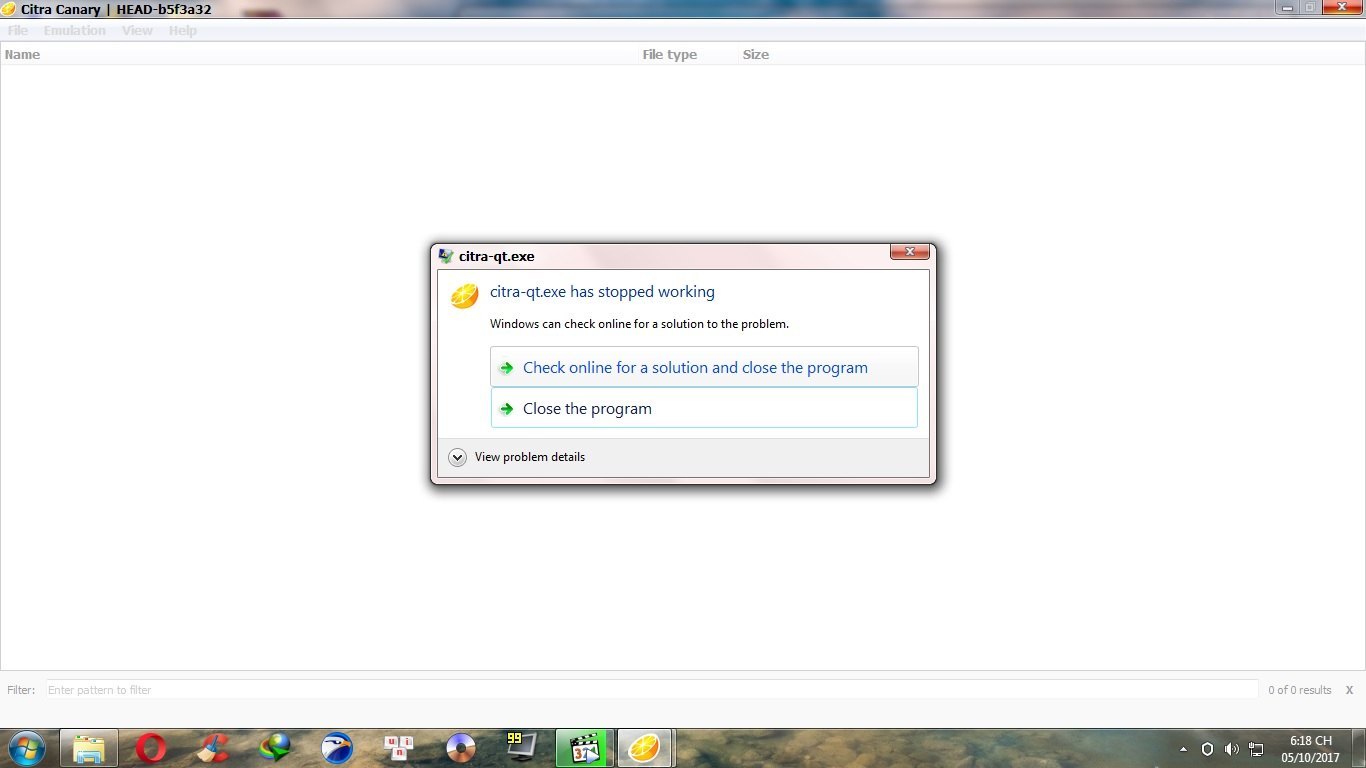The width and height of the screenshot is (1366, 768).
Task: Click the Citra Canary title bar icon
Action: coord(8,9)
